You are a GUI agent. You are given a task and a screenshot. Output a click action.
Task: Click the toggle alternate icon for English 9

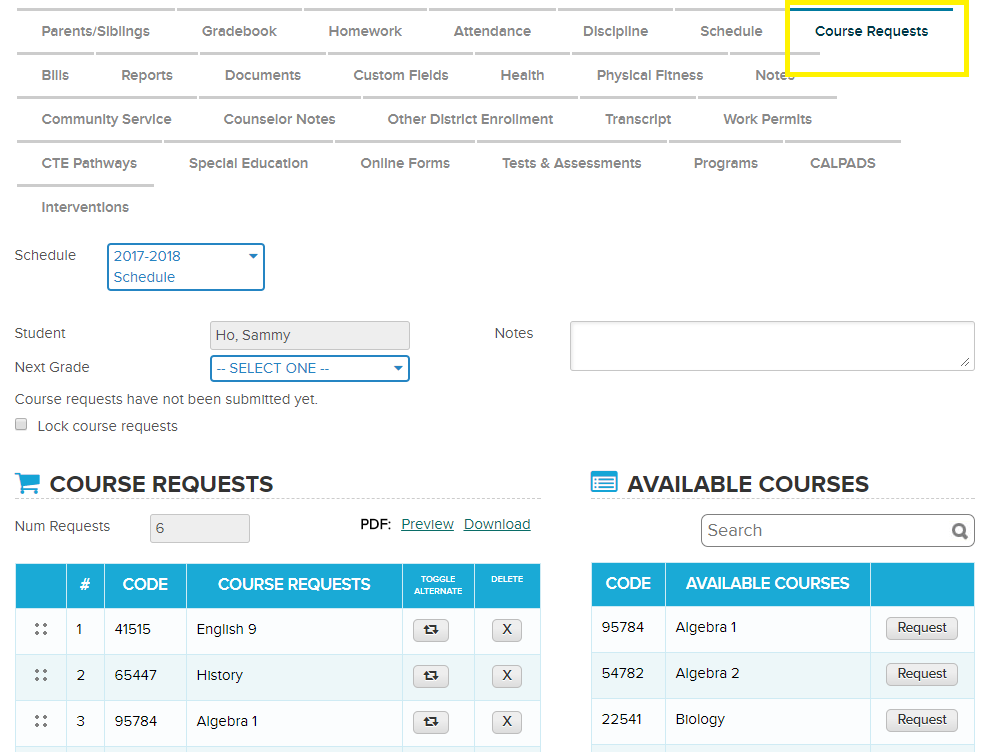[430, 630]
